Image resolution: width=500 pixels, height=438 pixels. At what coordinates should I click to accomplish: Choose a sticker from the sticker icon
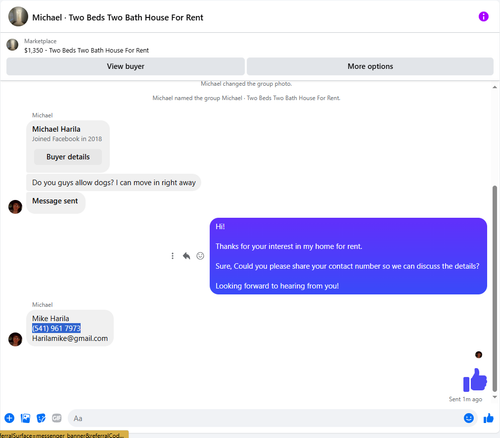41,418
